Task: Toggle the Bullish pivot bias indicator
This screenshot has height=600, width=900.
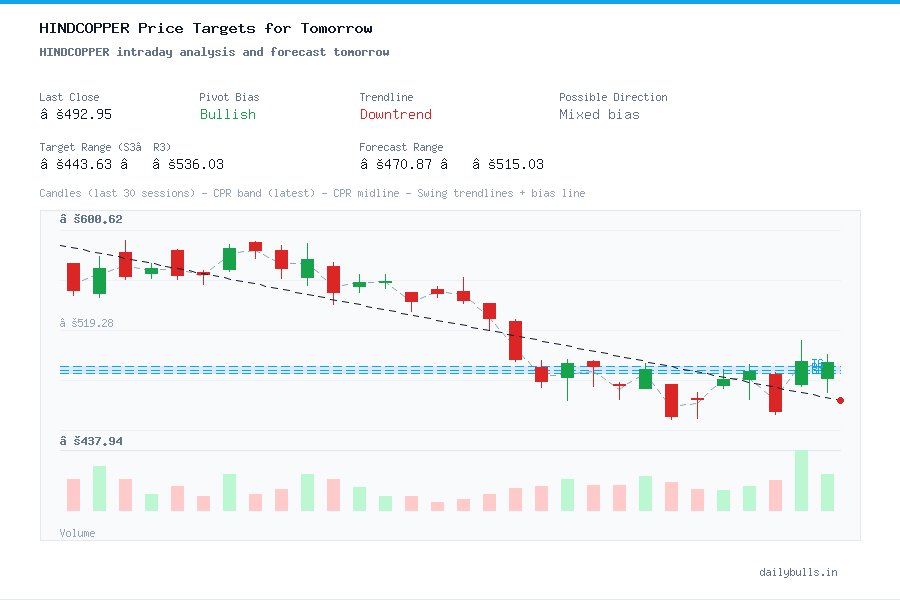Action: (227, 115)
